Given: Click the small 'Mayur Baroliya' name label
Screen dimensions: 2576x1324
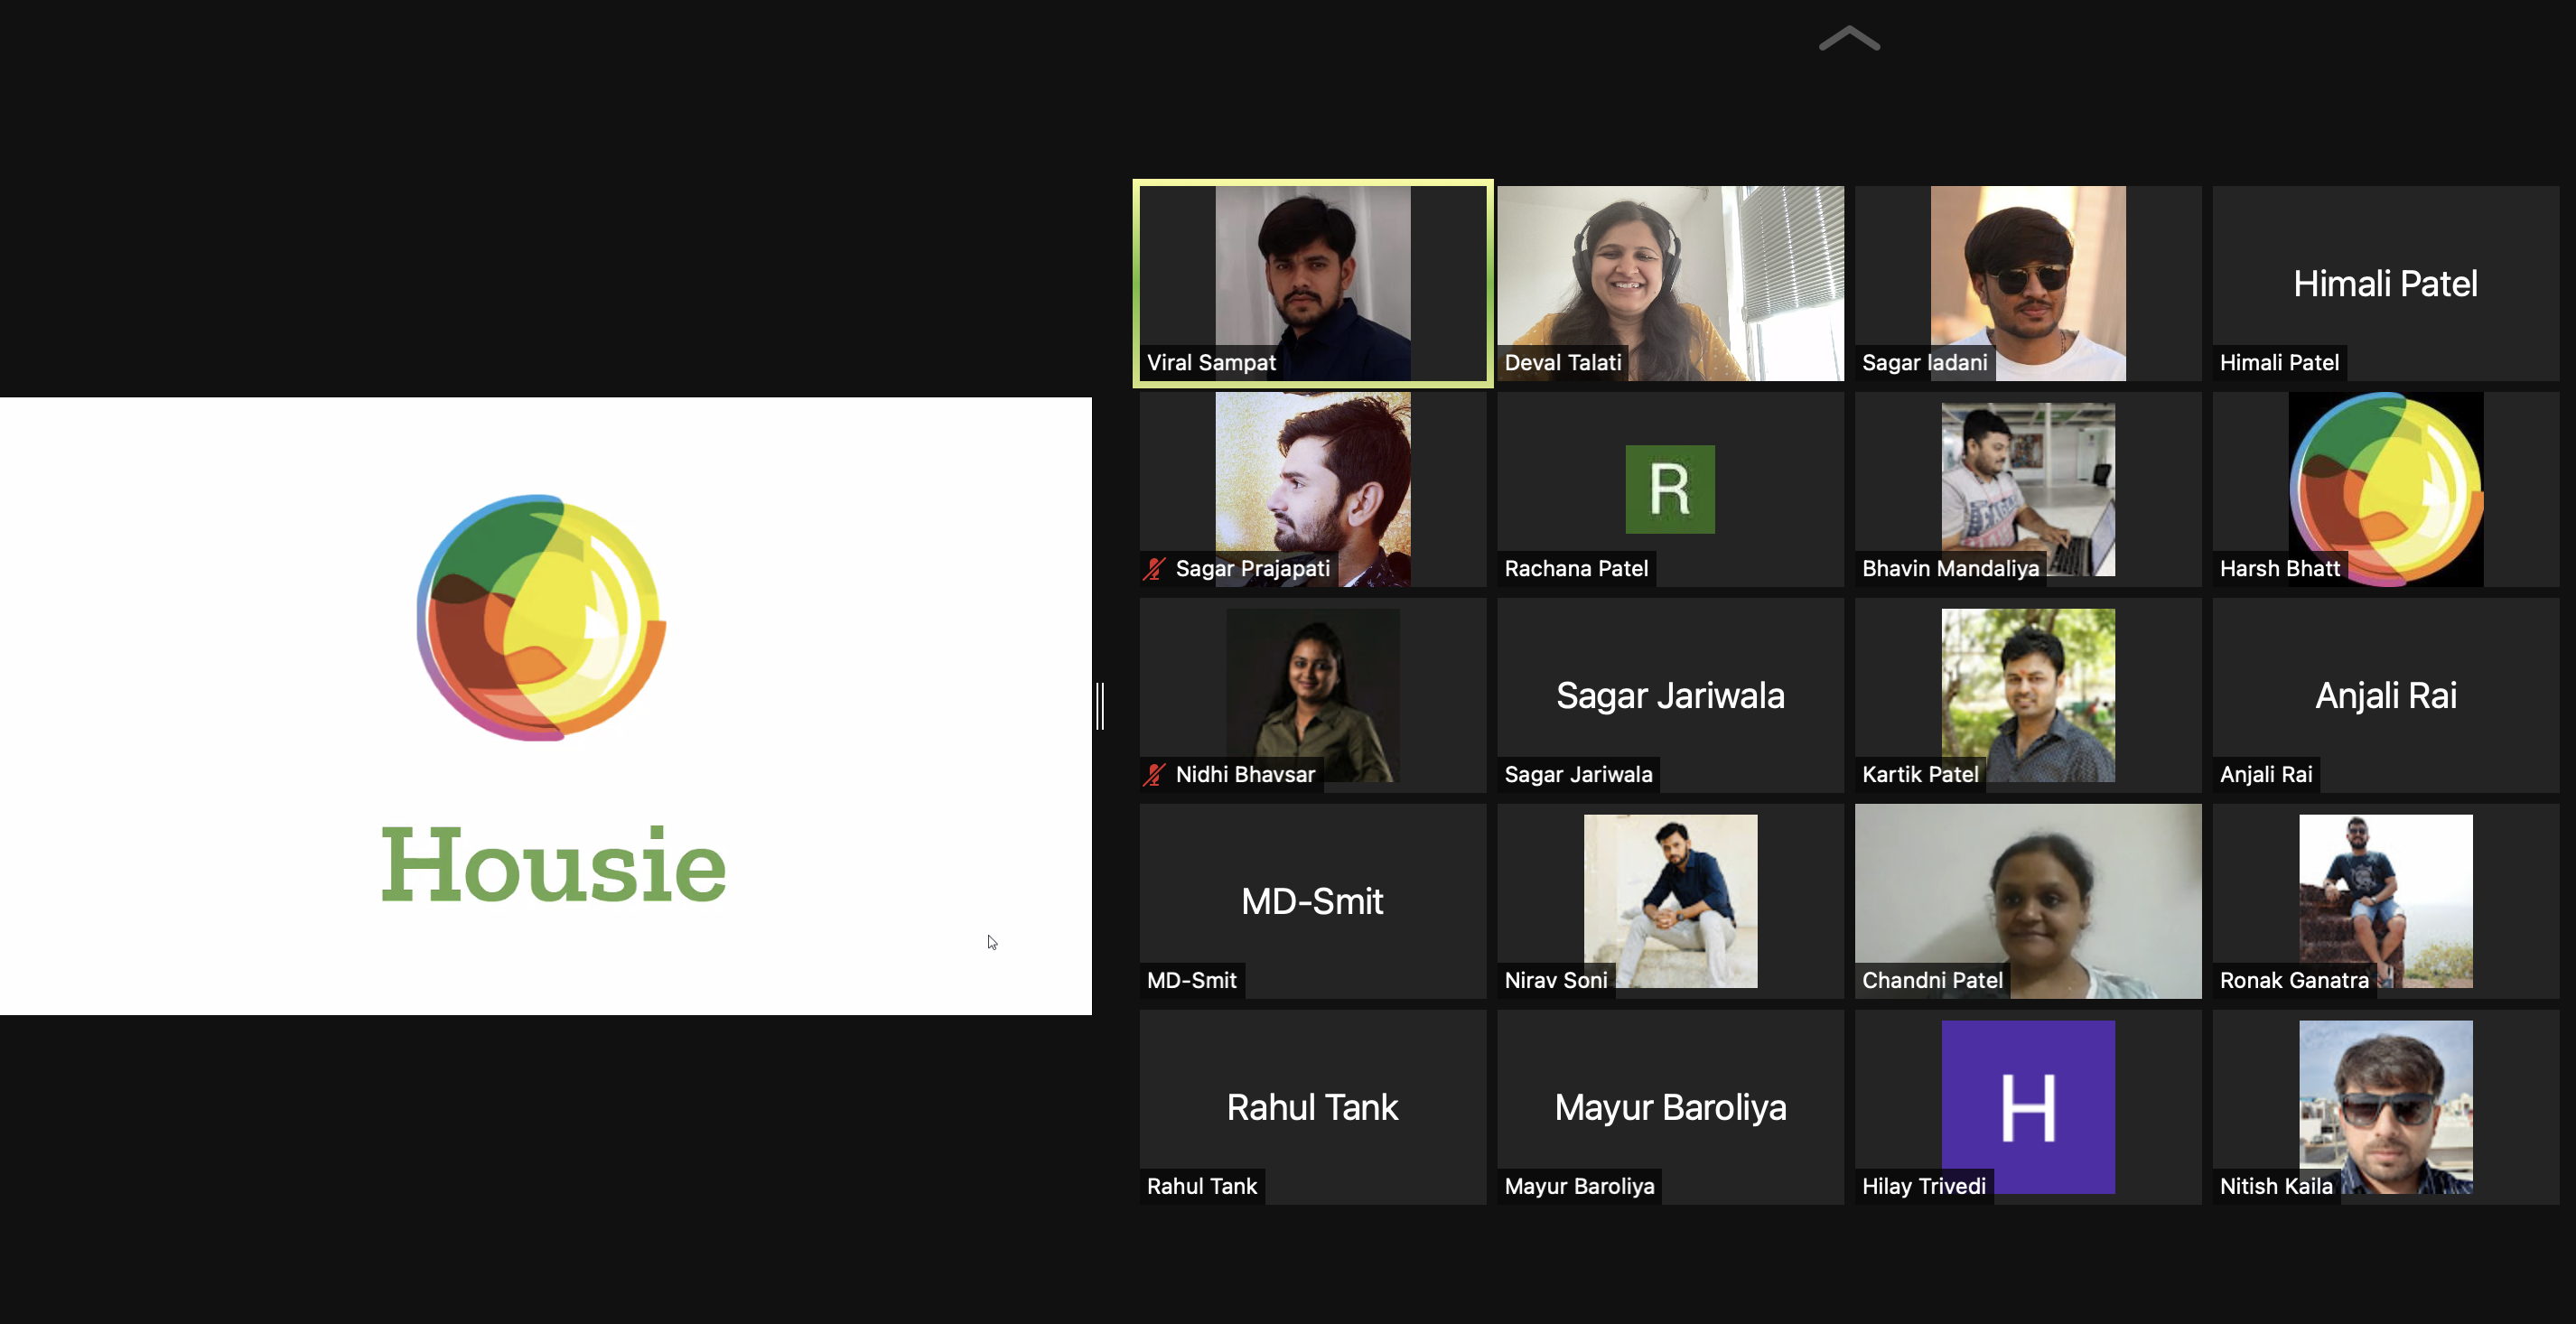Looking at the screenshot, I should pyautogui.click(x=1579, y=1187).
